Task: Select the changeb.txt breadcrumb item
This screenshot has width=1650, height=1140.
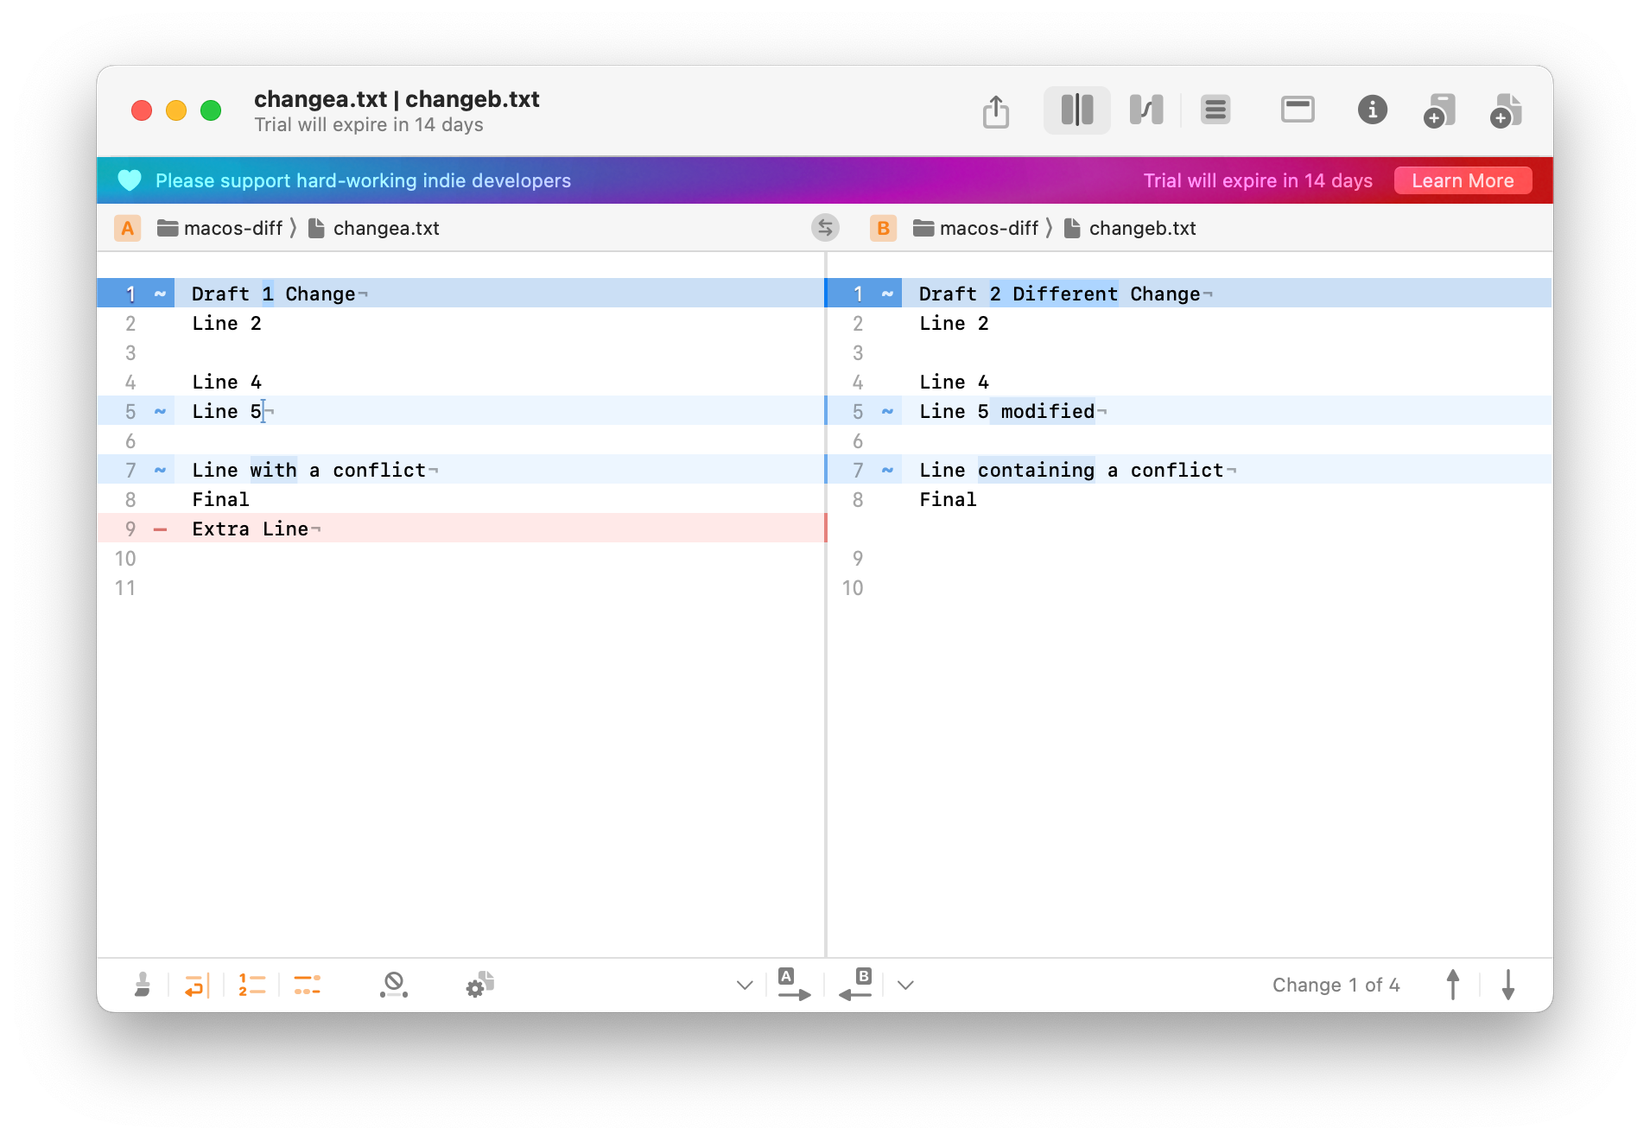Action: (1143, 227)
